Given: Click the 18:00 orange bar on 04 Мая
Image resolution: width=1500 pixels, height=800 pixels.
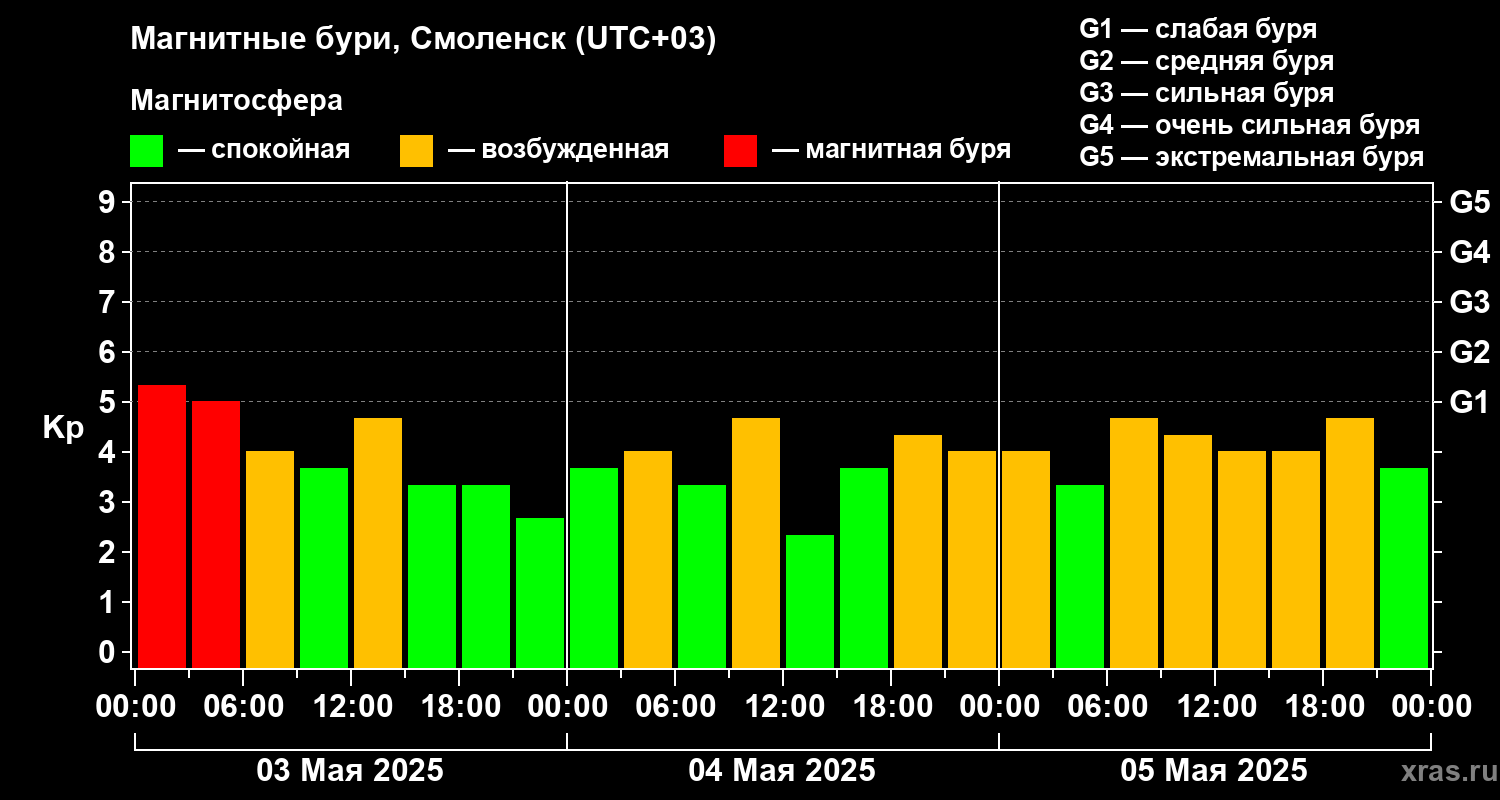Looking at the screenshot, I should click(918, 551).
